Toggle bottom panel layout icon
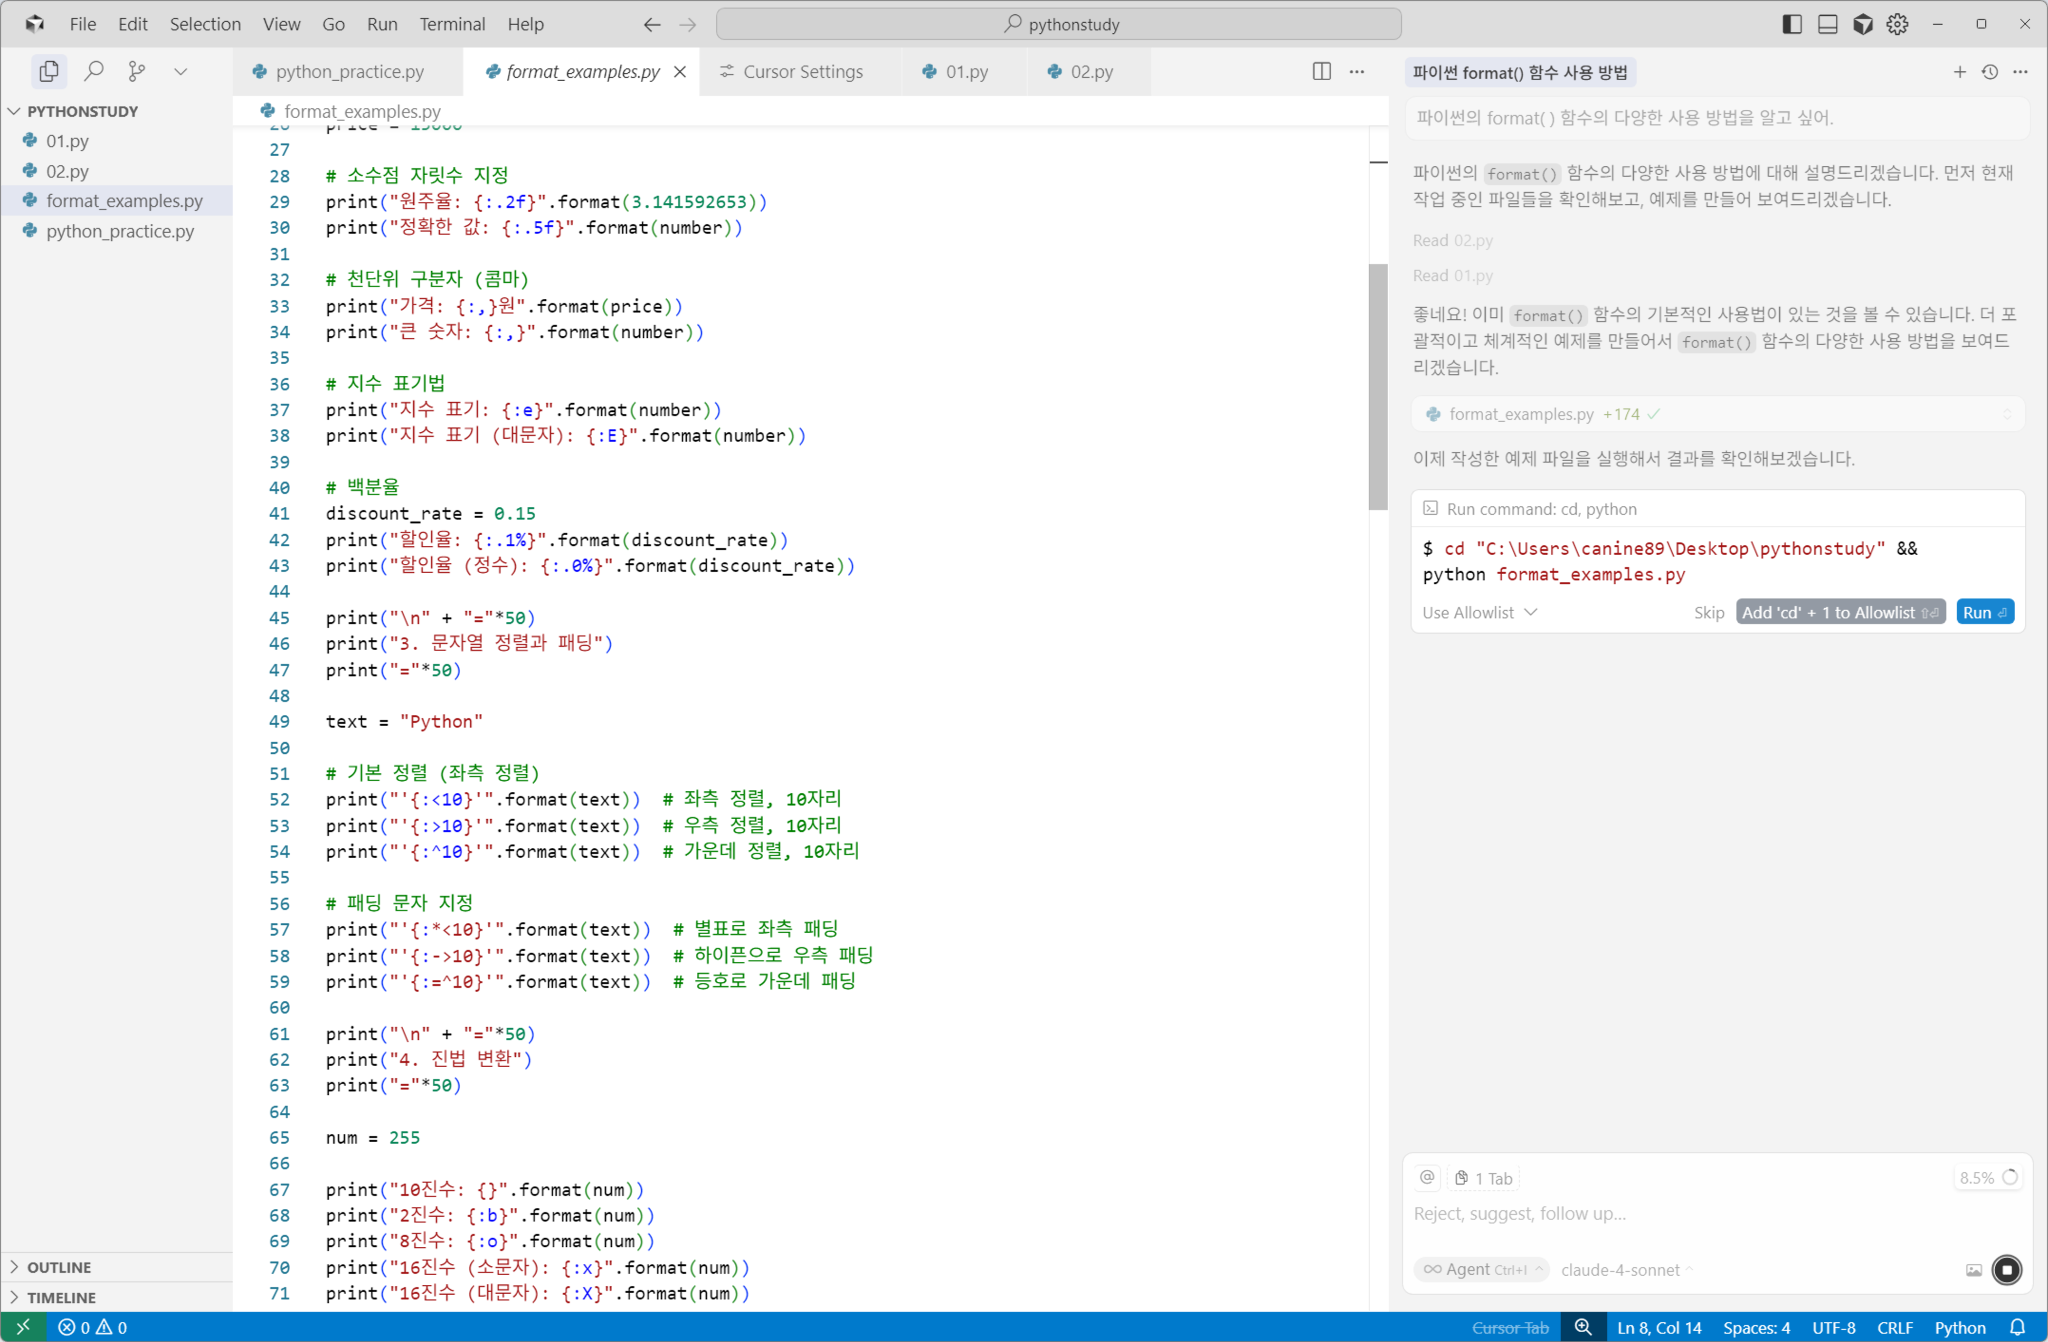The height and width of the screenshot is (1342, 2048). point(1827,24)
